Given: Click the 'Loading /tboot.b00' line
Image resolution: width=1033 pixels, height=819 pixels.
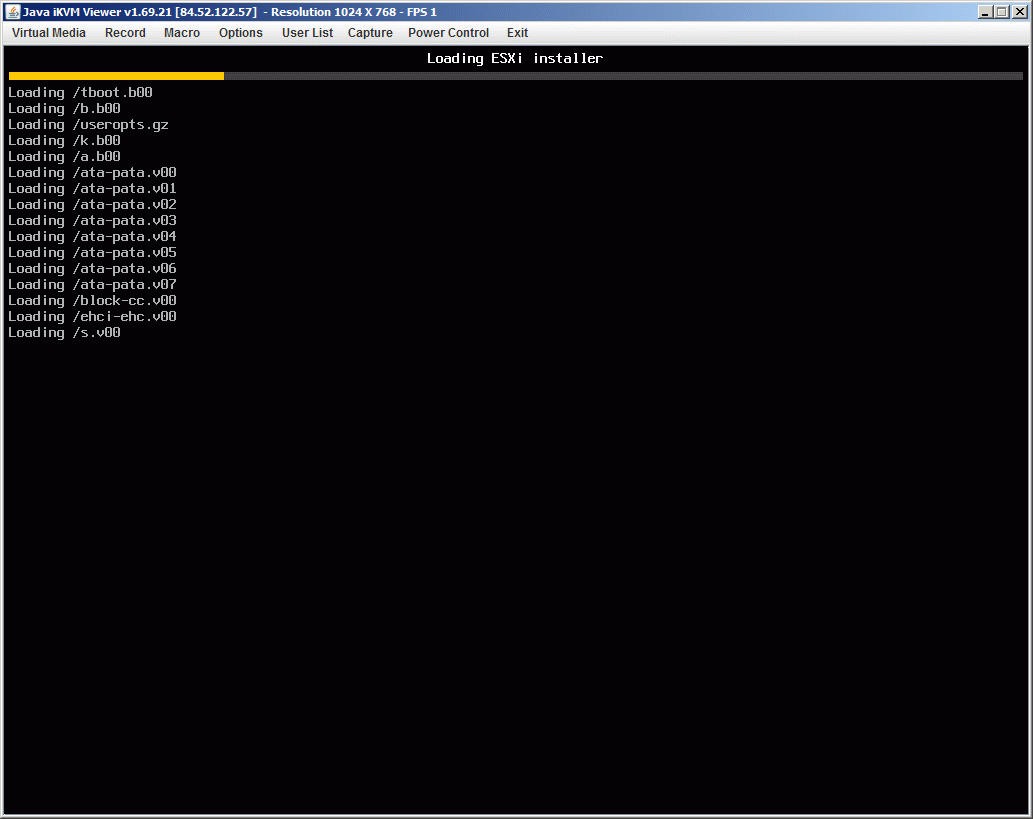Looking at the screenshot, I should 80,93.
